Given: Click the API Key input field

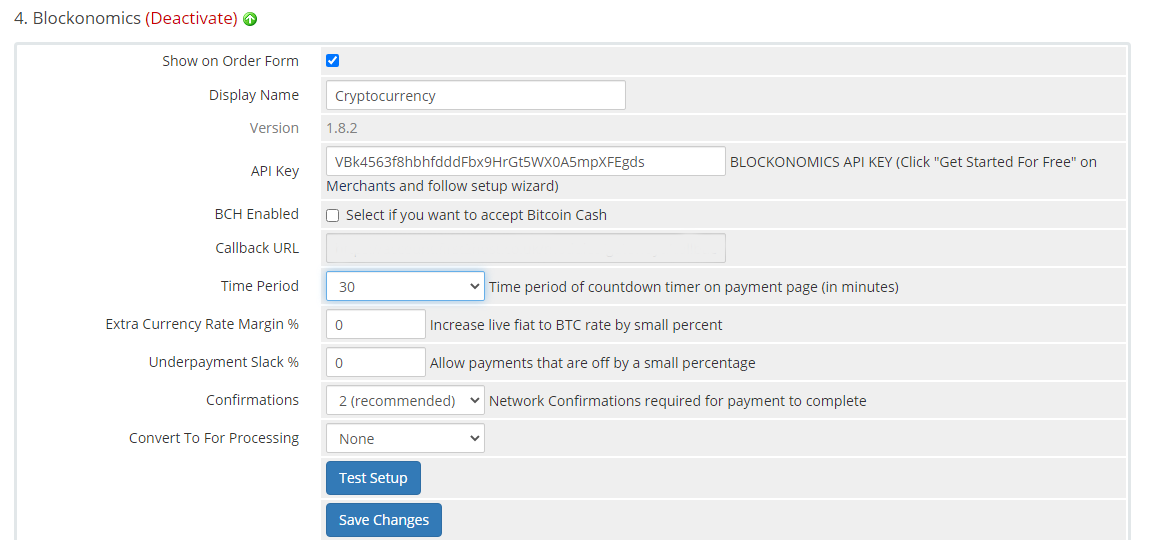Looking at the screenshot, I should click(x=525, y=161).
